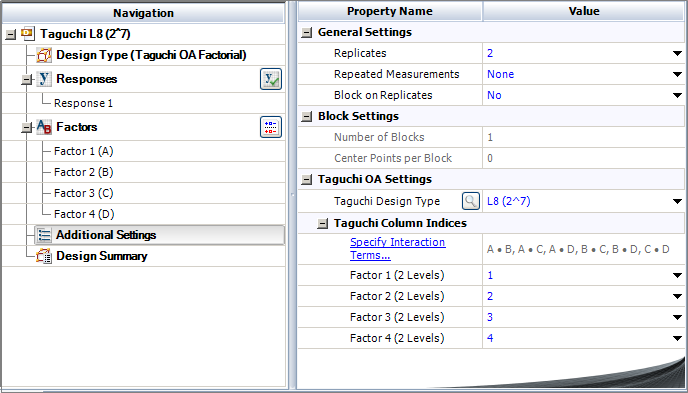
Task: Click the Taguchi L8 root folder icon
Action: click(x=28, y=33)
